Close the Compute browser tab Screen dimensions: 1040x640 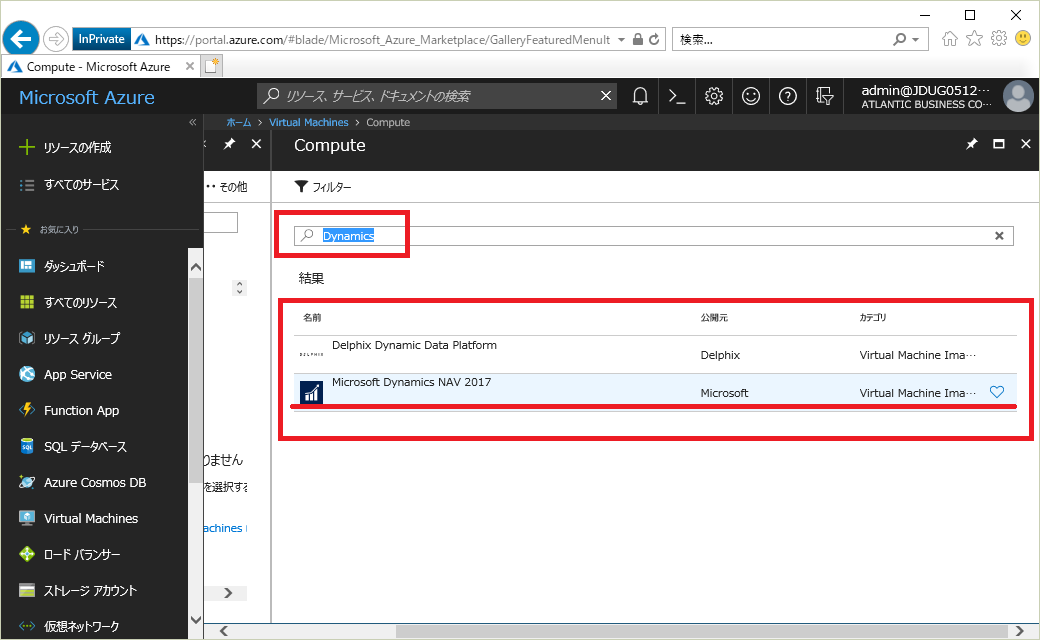pyautogui.click(x=190, y=66)
